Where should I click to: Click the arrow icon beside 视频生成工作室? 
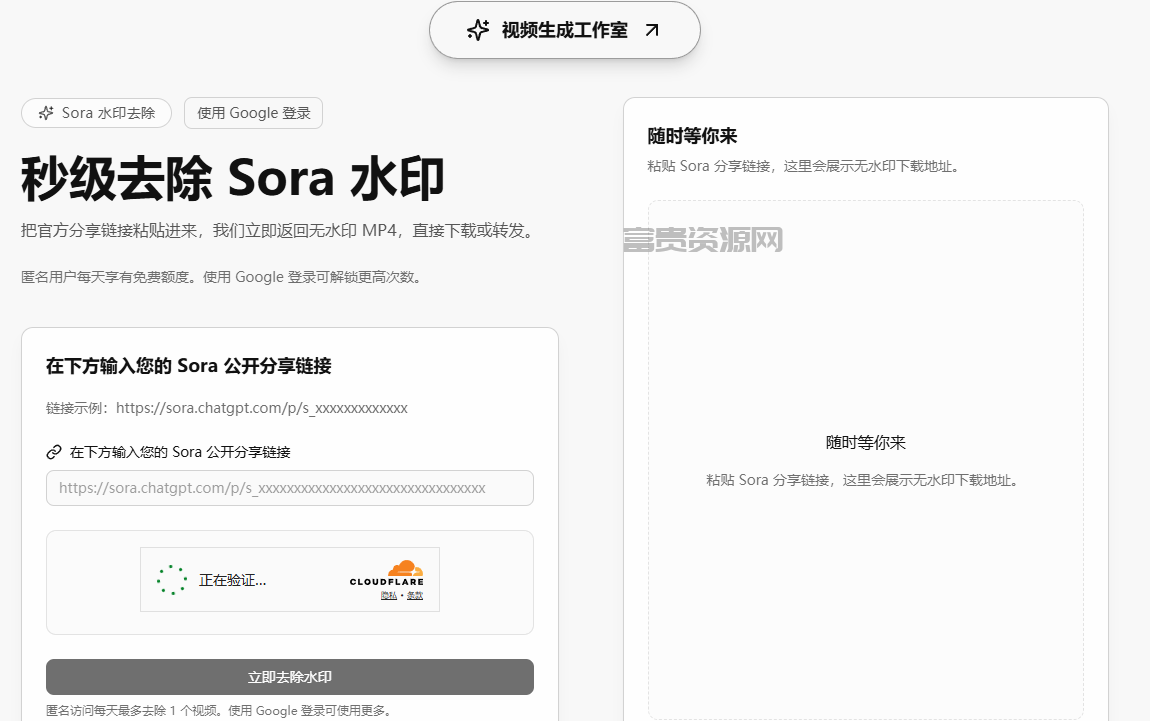652,30
